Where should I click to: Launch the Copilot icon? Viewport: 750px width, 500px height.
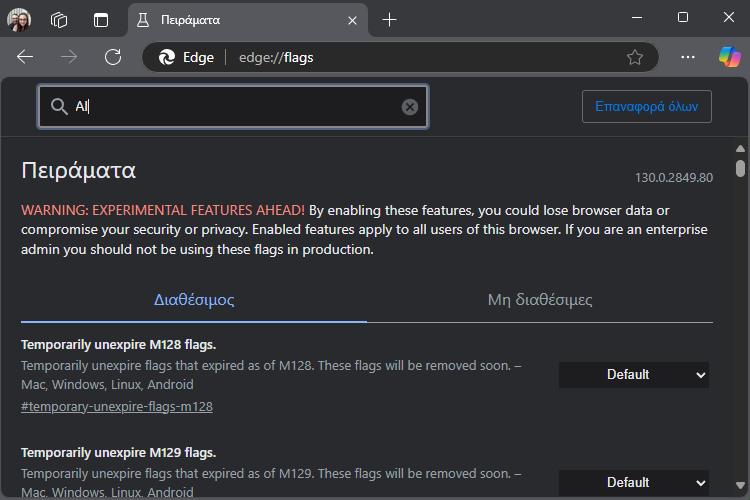click(x=730, y=57)
